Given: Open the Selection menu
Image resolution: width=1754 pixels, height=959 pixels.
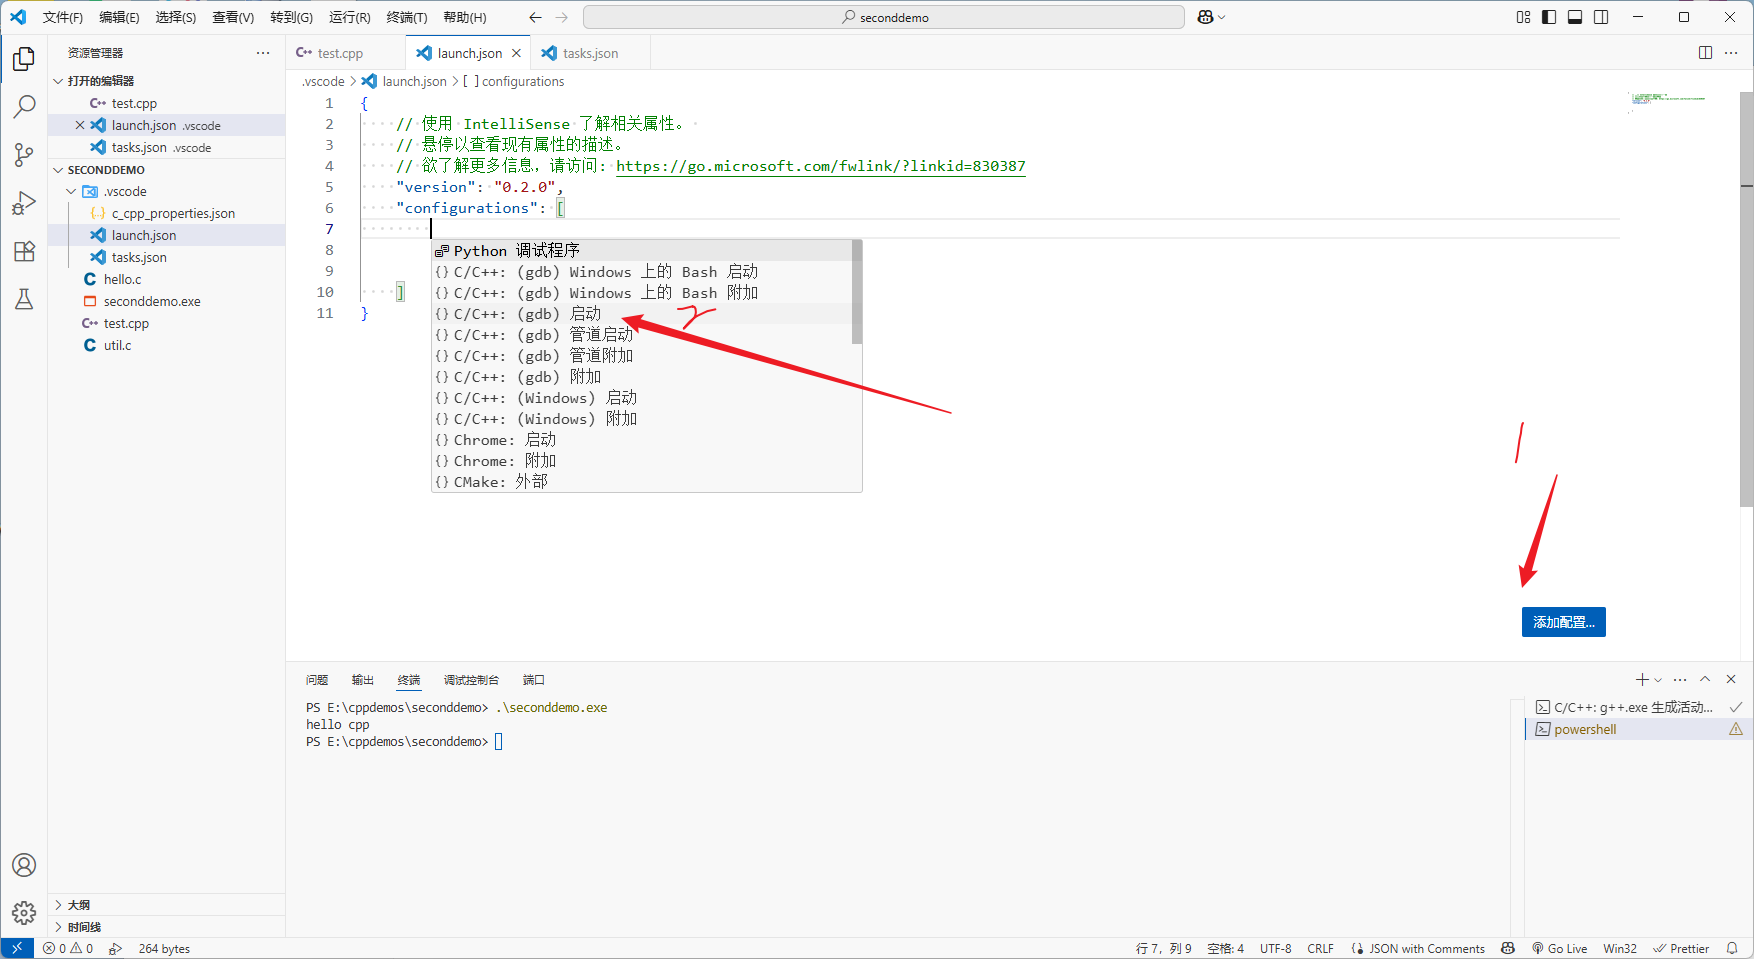Looking at the screenshot, I should pyautogui.click(x=175, y=17).
